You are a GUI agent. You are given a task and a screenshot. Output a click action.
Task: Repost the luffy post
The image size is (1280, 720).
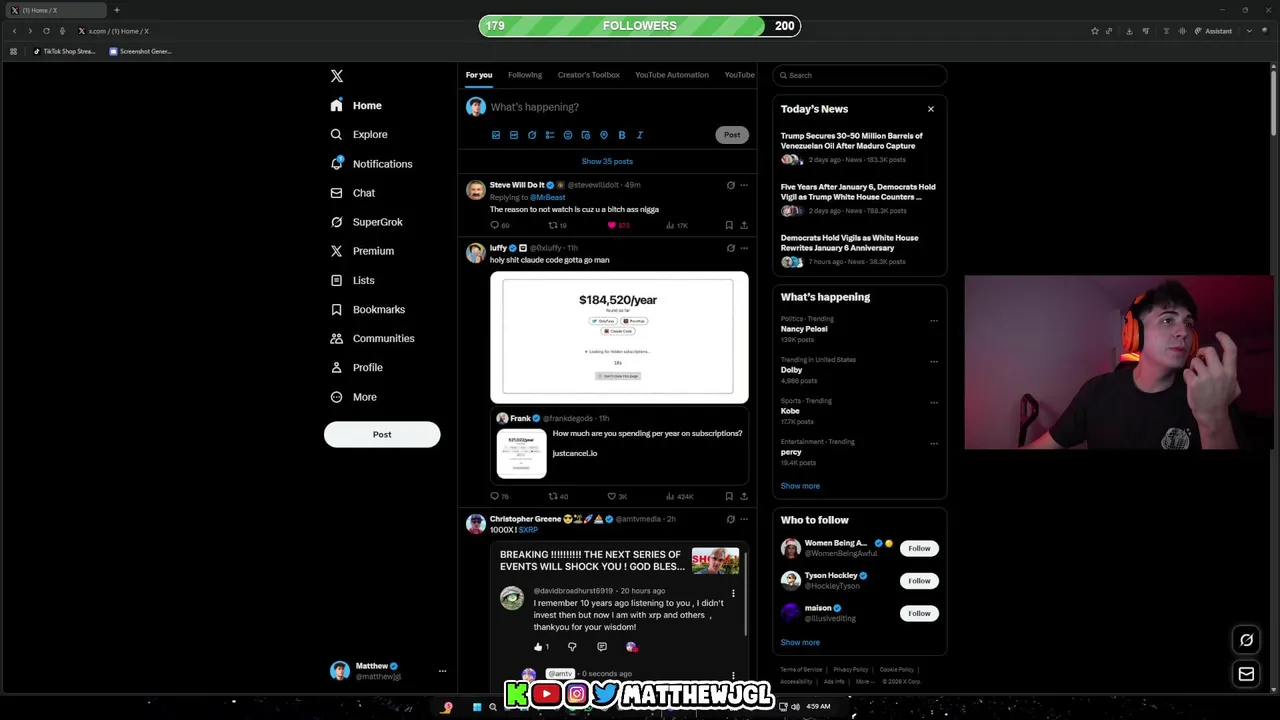(x=558, y=497)
